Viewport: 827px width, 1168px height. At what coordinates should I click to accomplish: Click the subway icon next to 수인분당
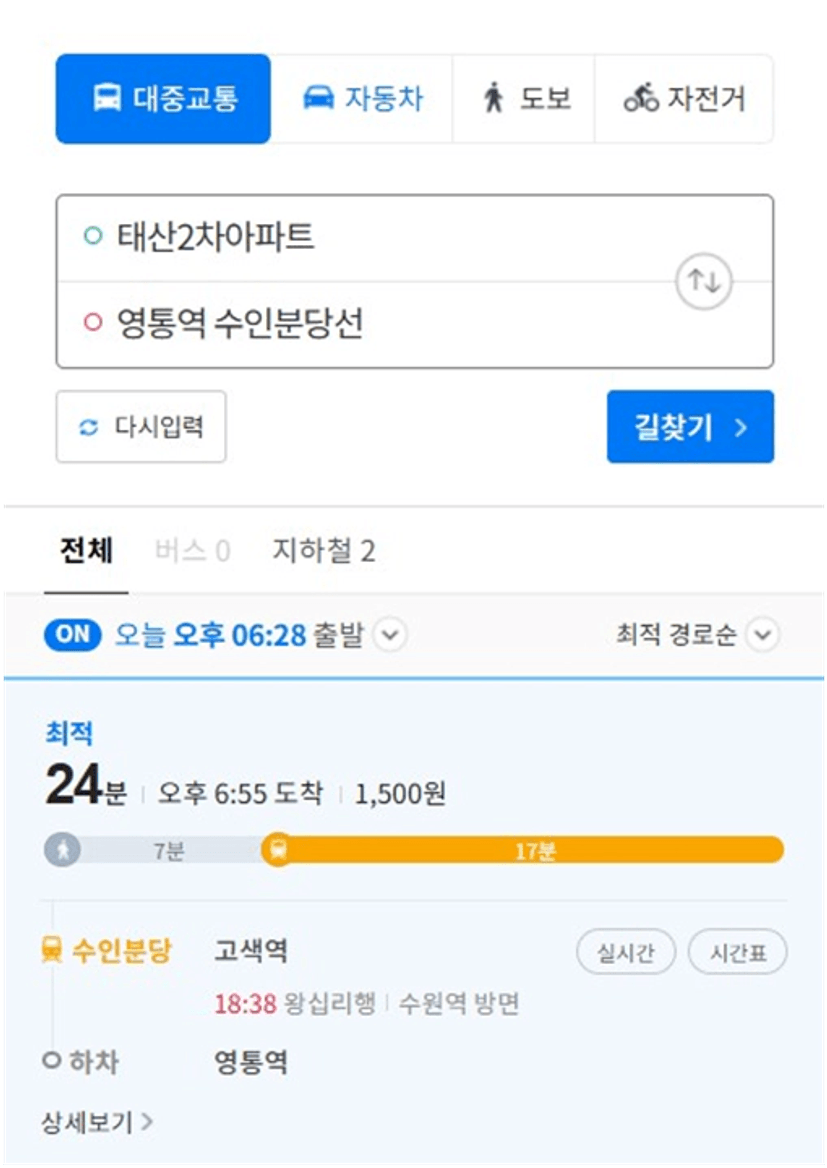[51, 950]
